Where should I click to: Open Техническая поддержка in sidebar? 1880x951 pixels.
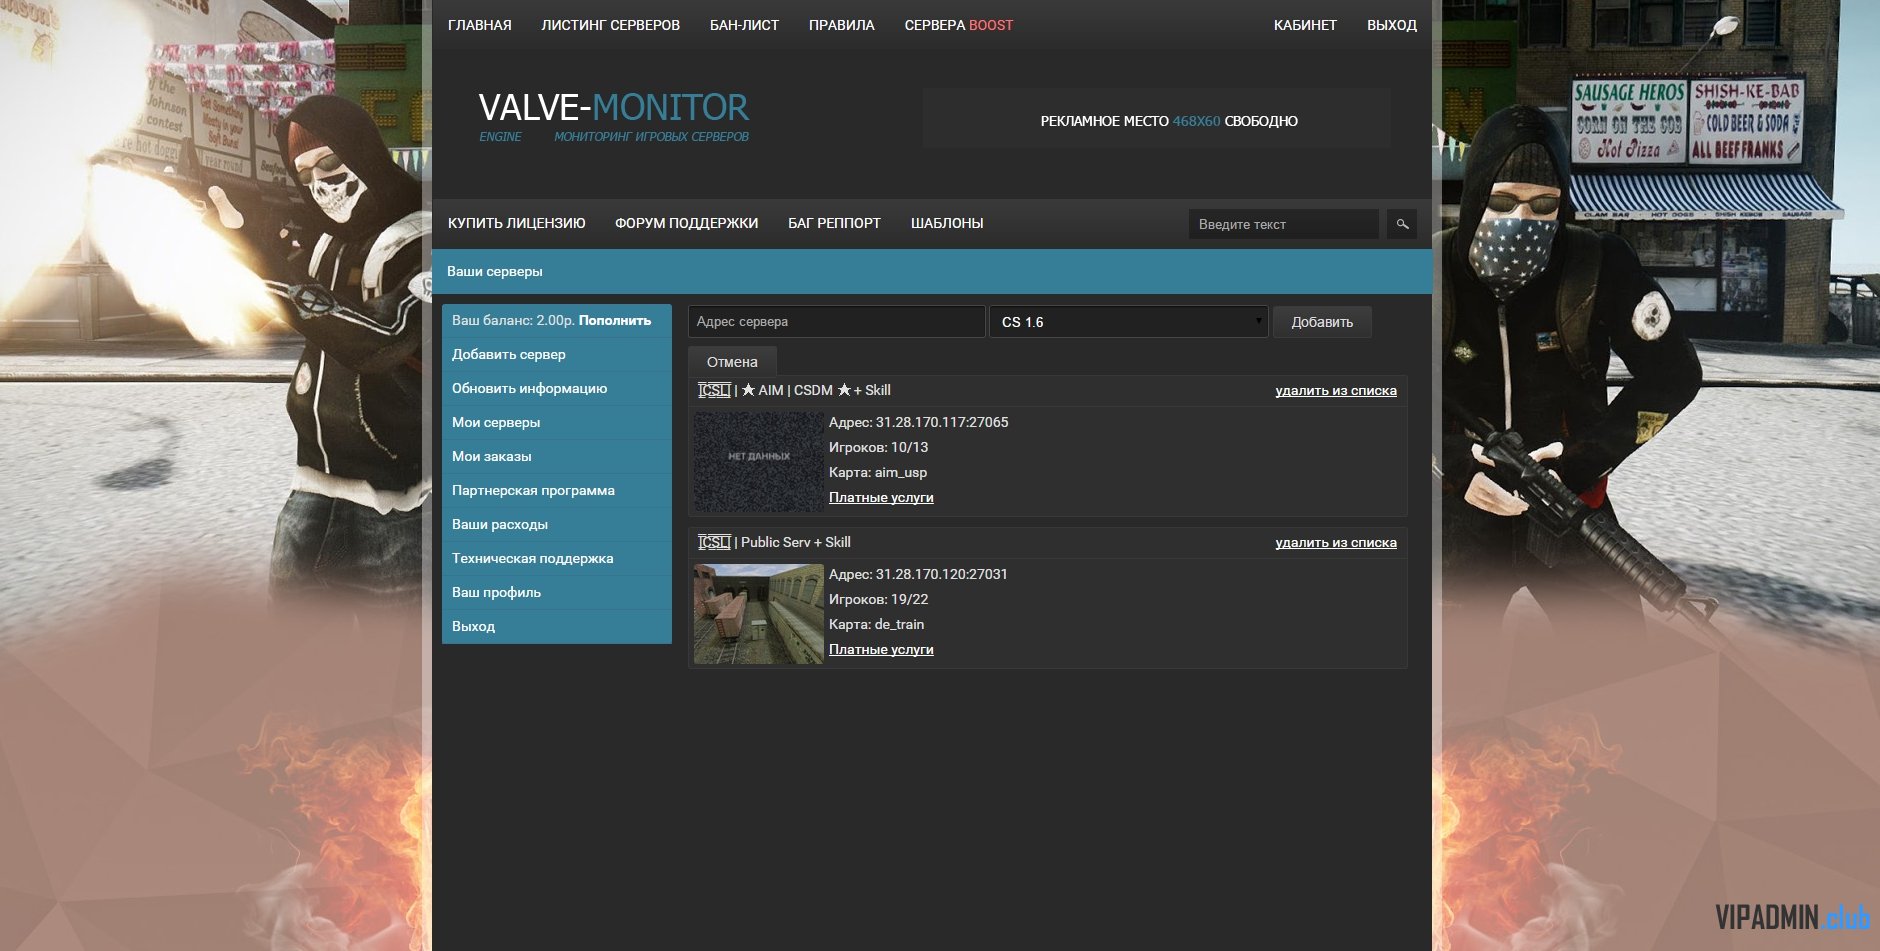point(557,558)
